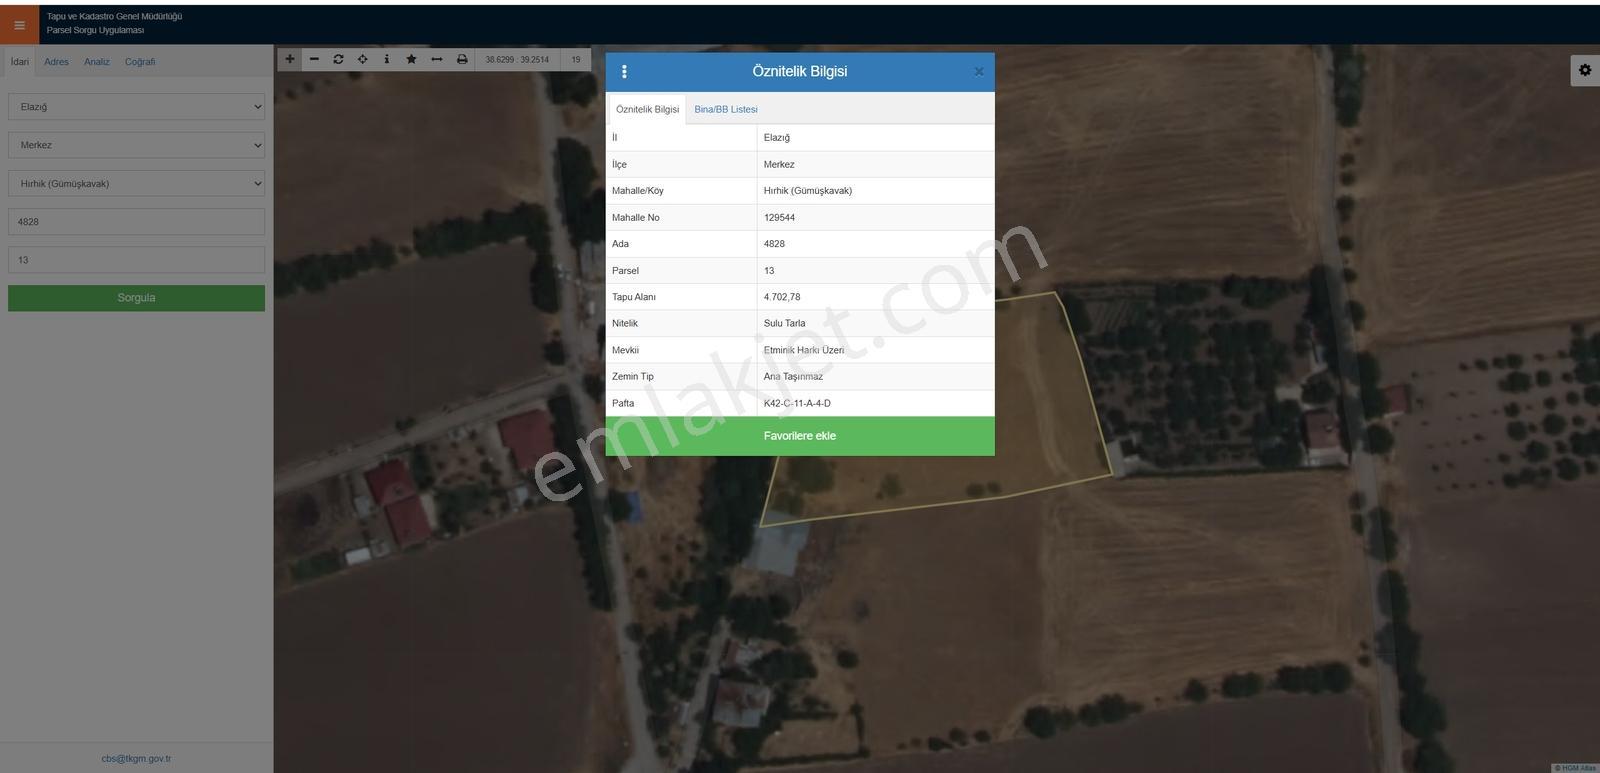
Task: Choose the measure distance arrow tool
Action: [x=436, y=59]
